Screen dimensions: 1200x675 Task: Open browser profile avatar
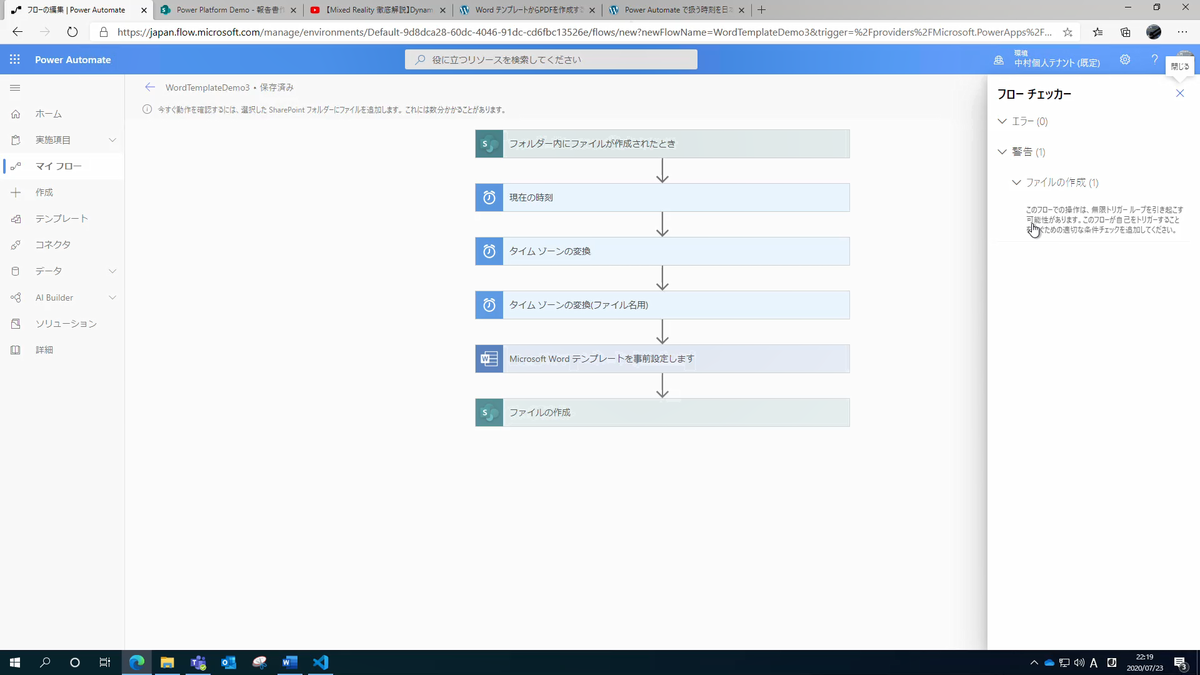1154,32
